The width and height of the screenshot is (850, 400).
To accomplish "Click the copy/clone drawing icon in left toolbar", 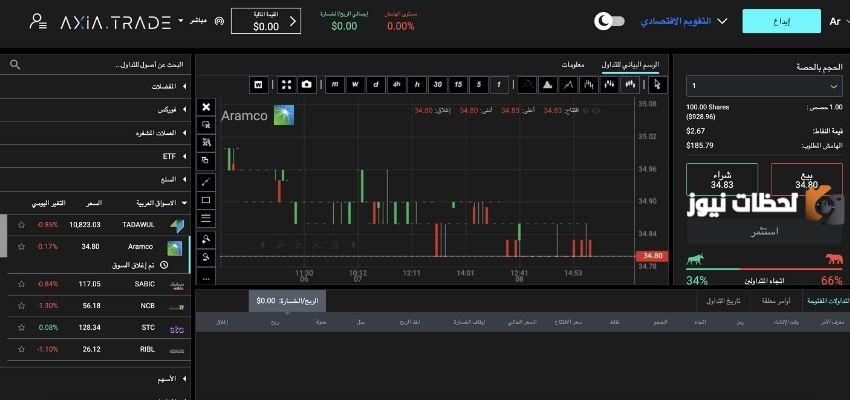I will (206, 160).
